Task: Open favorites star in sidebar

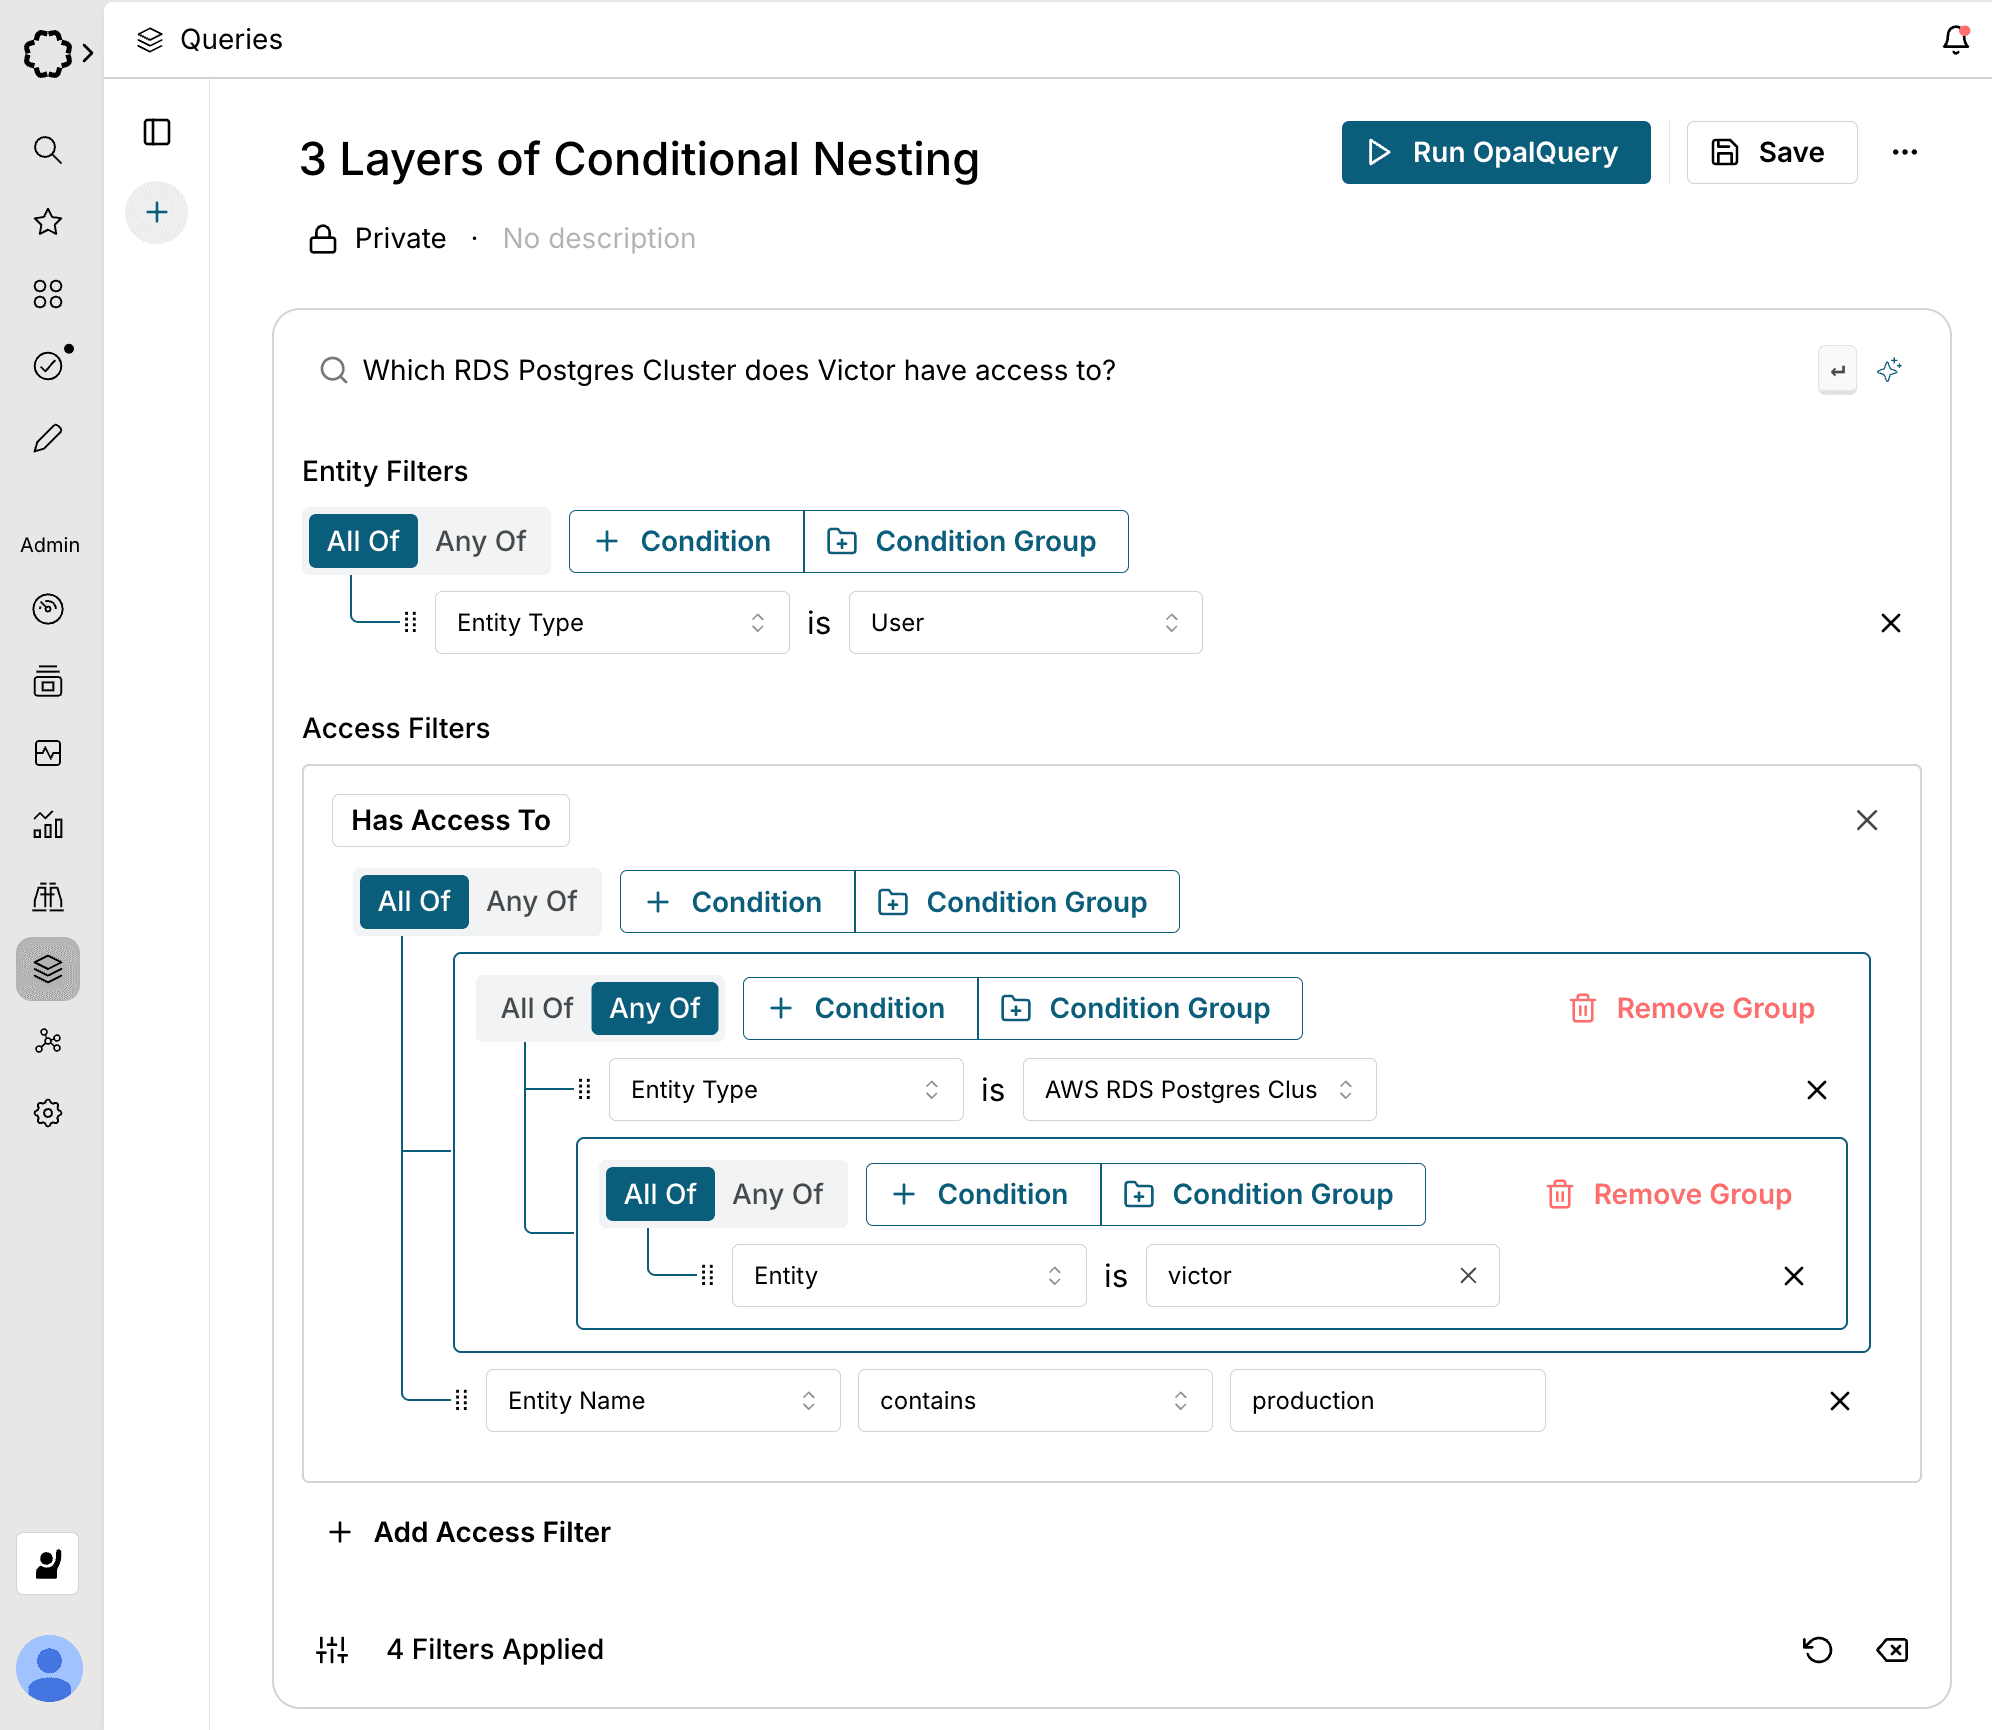Action: (x=48, y=222)
